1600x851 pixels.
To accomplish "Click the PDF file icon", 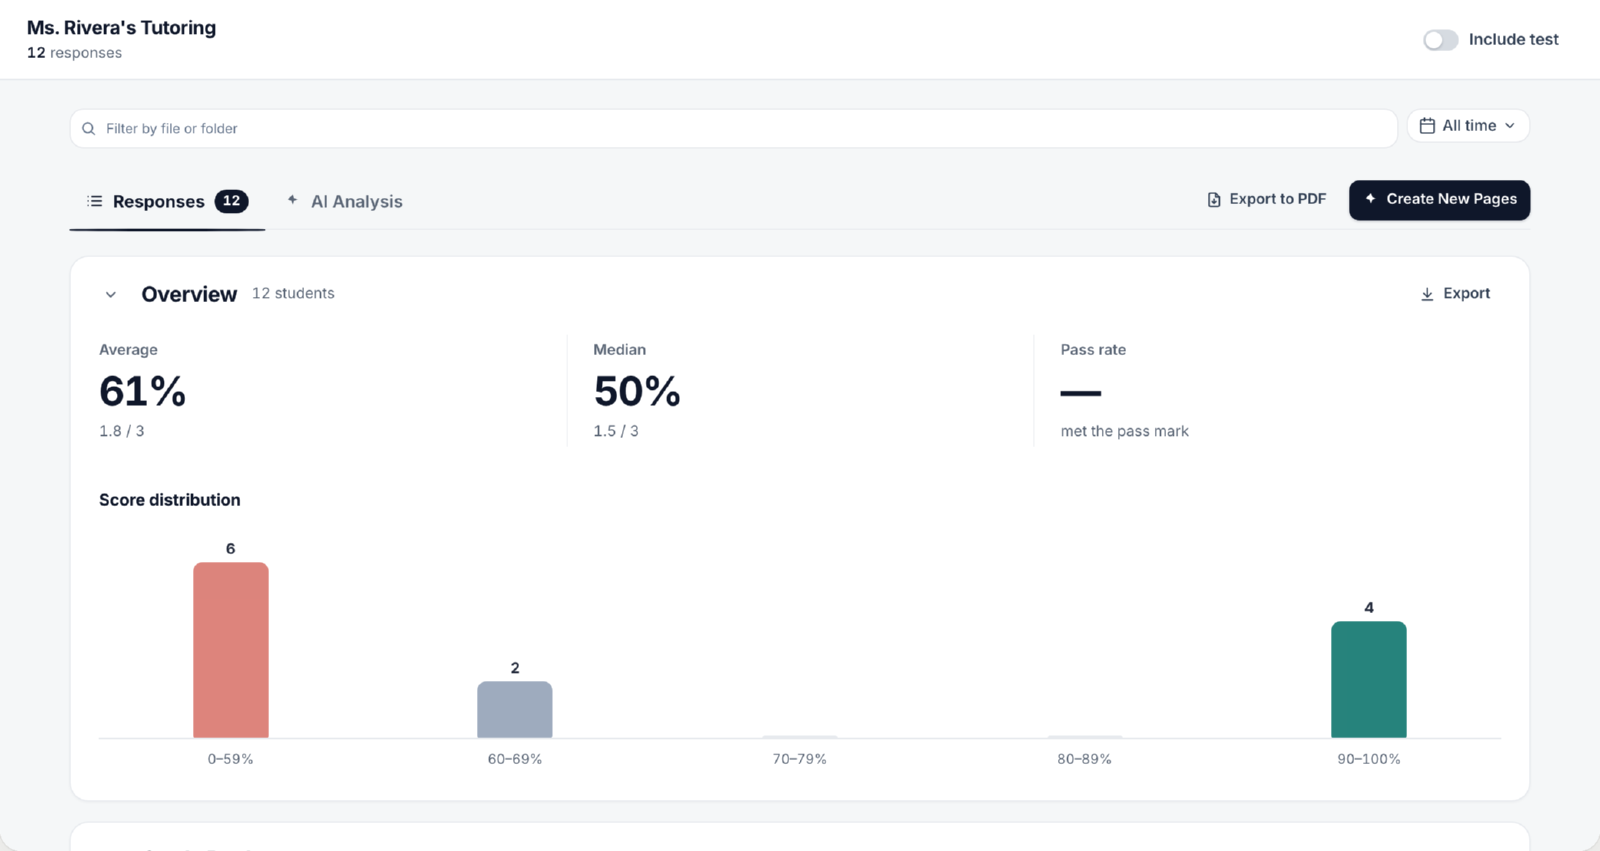I will 1214,200.
